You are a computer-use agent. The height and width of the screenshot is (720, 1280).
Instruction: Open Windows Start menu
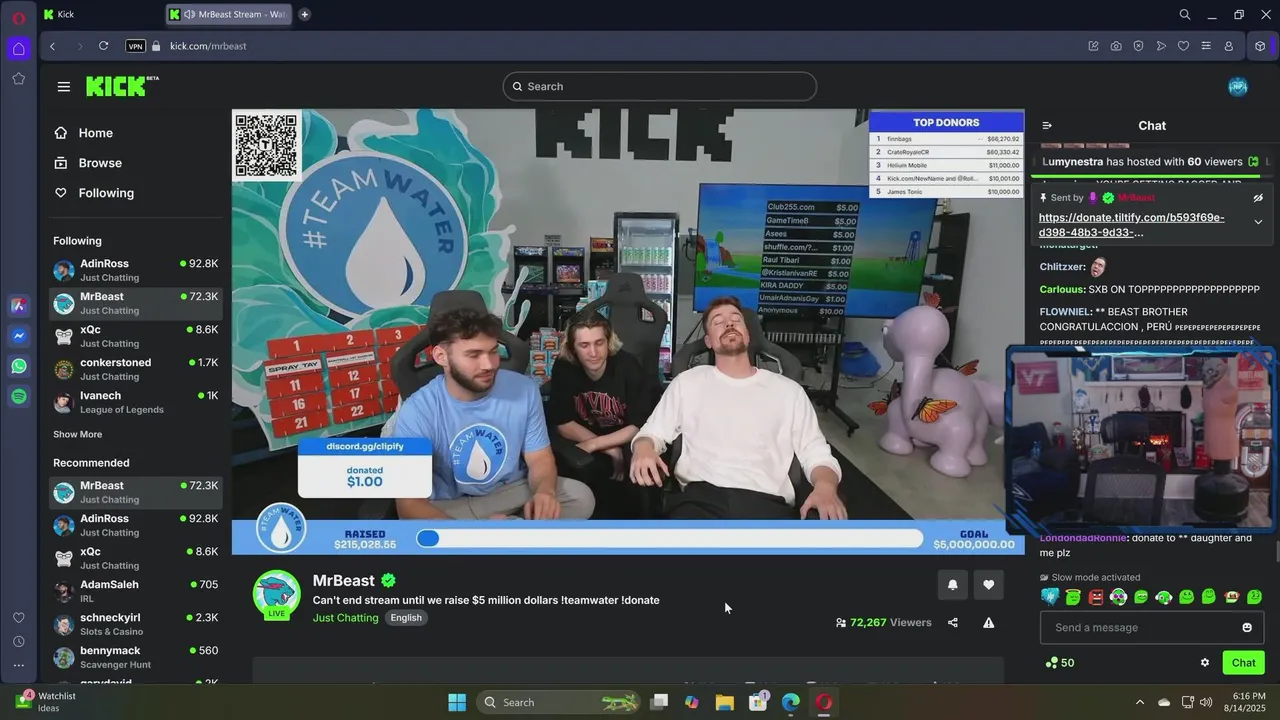457,702
